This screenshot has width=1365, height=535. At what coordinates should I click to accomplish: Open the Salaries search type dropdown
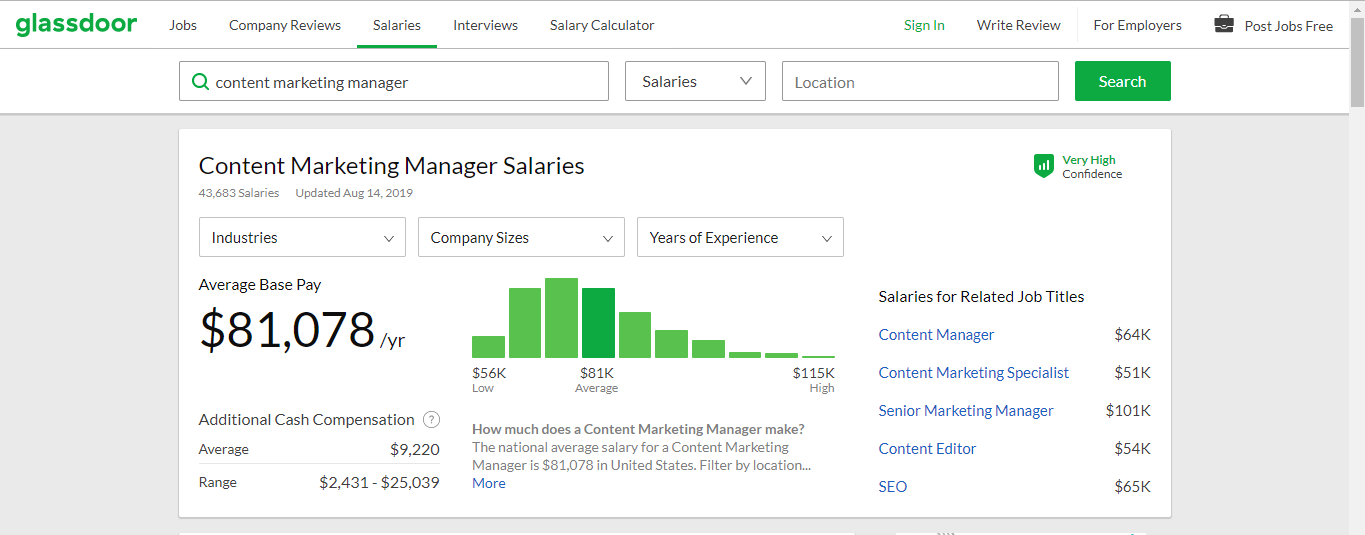pos(695,82)
